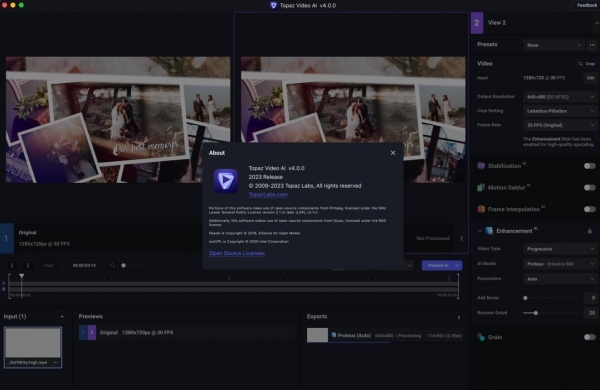This screenshot has width=600, height=390.
Task: Add a new input video with plus icon
Action: coord(62,317)
